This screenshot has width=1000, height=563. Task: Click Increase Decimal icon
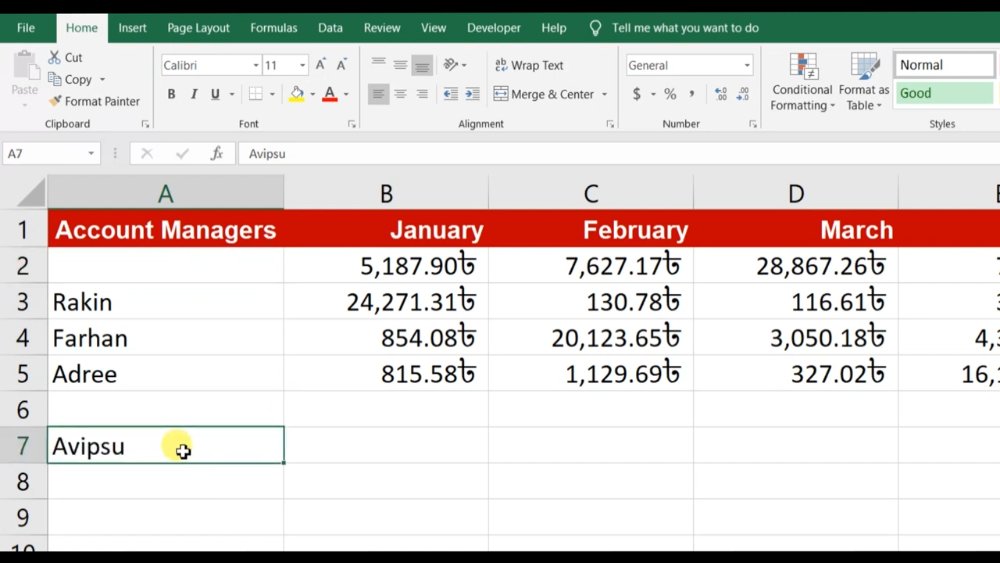coord(721,94)
